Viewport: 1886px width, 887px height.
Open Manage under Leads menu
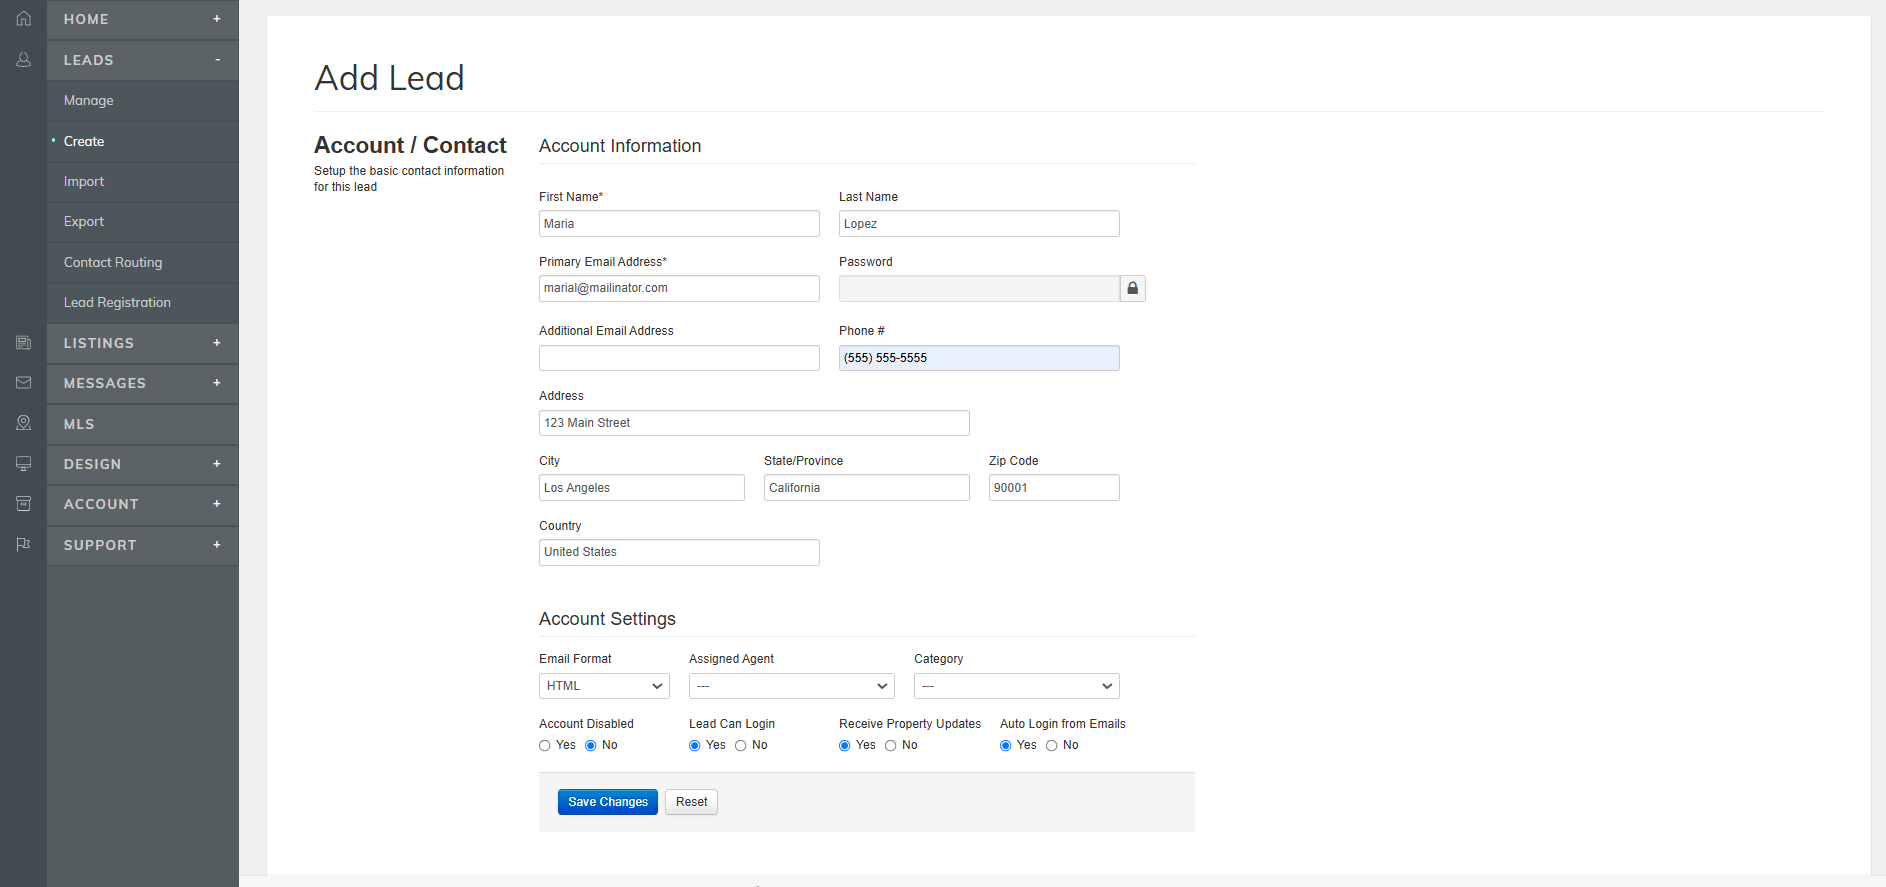click(89, 101)
